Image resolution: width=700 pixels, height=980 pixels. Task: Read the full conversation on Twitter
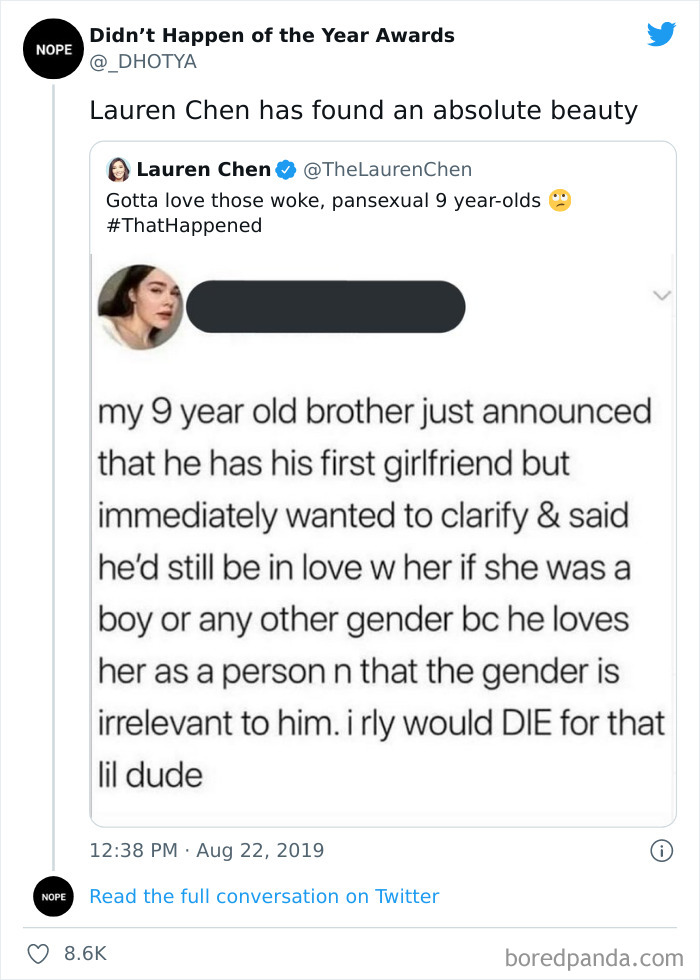tap(264, 897)
